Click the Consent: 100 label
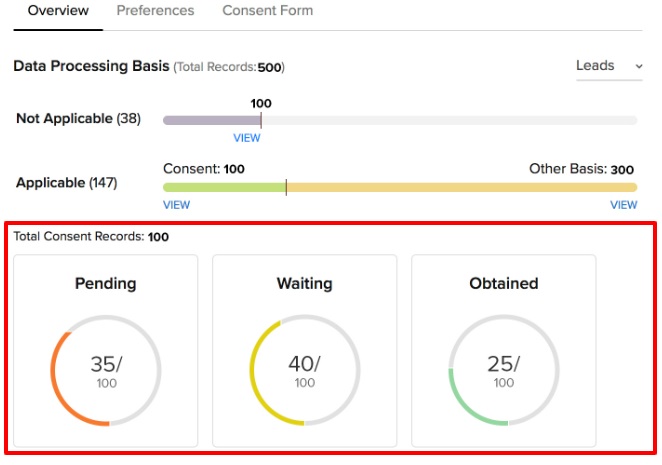Viewport: 662px width, 465px height. [x=204, y=169]
